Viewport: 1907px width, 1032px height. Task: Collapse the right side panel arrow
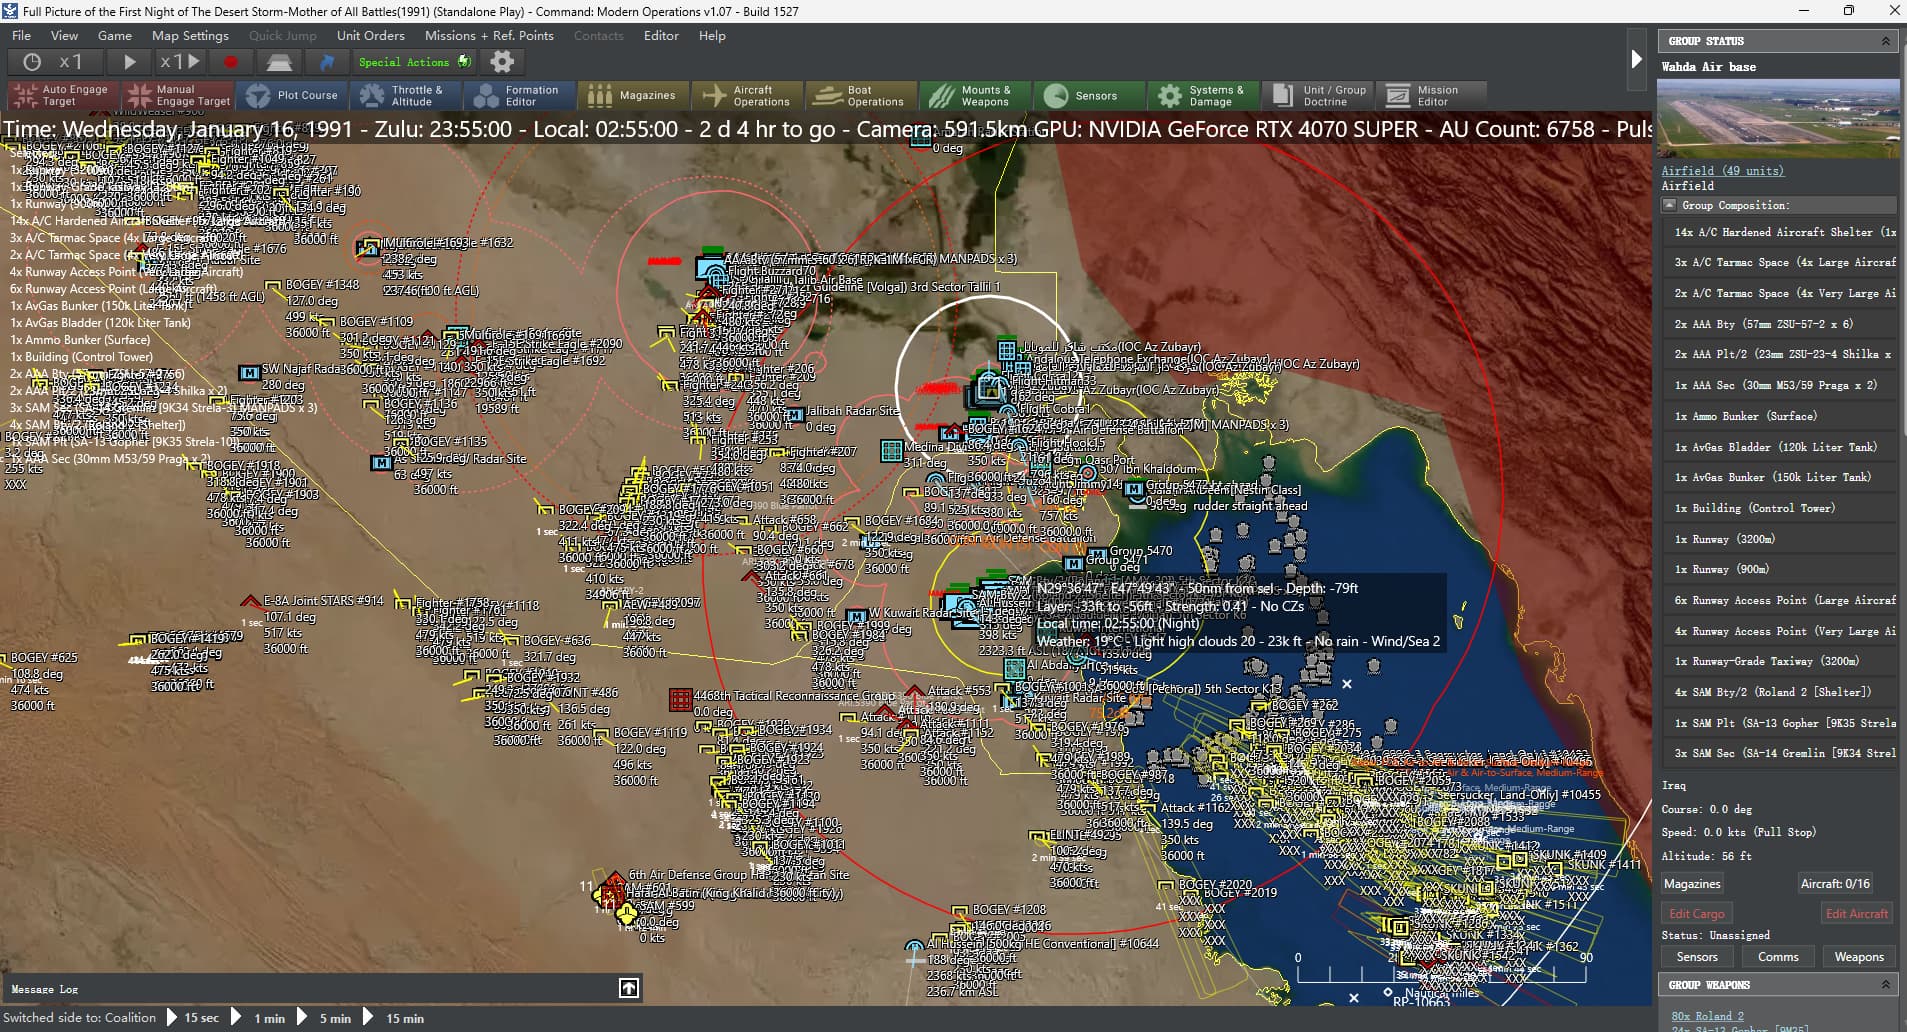pos(1636,59)
